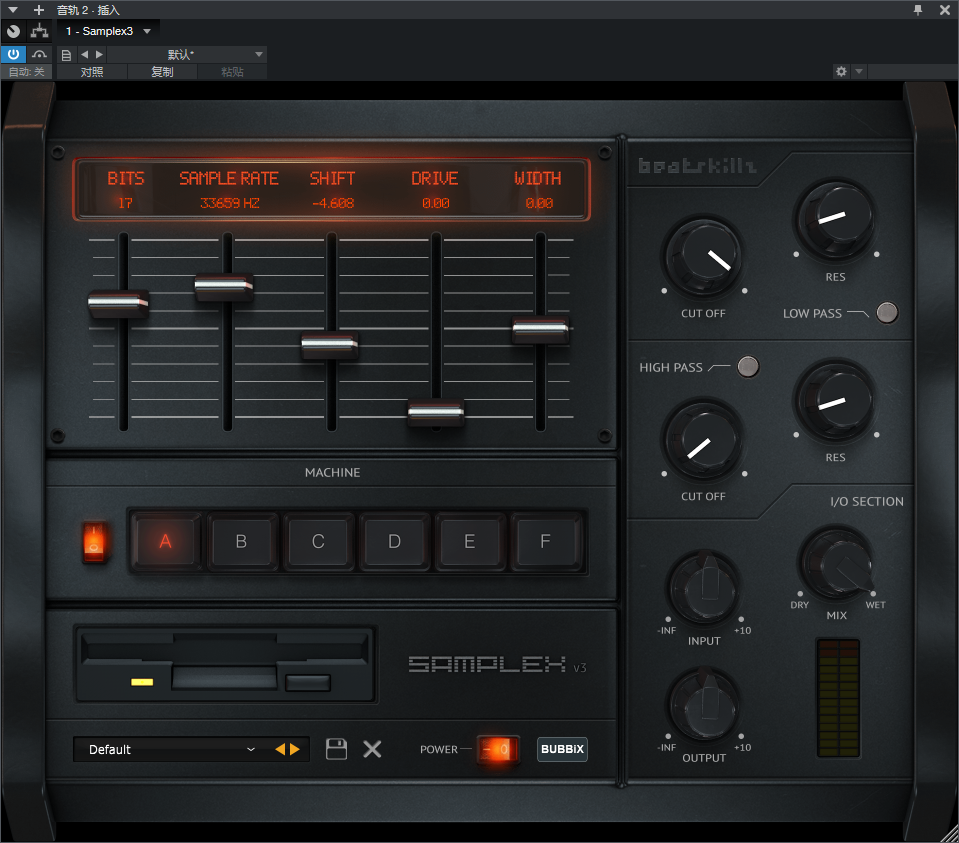Click the automation mode curve icon

click(40, 54)
